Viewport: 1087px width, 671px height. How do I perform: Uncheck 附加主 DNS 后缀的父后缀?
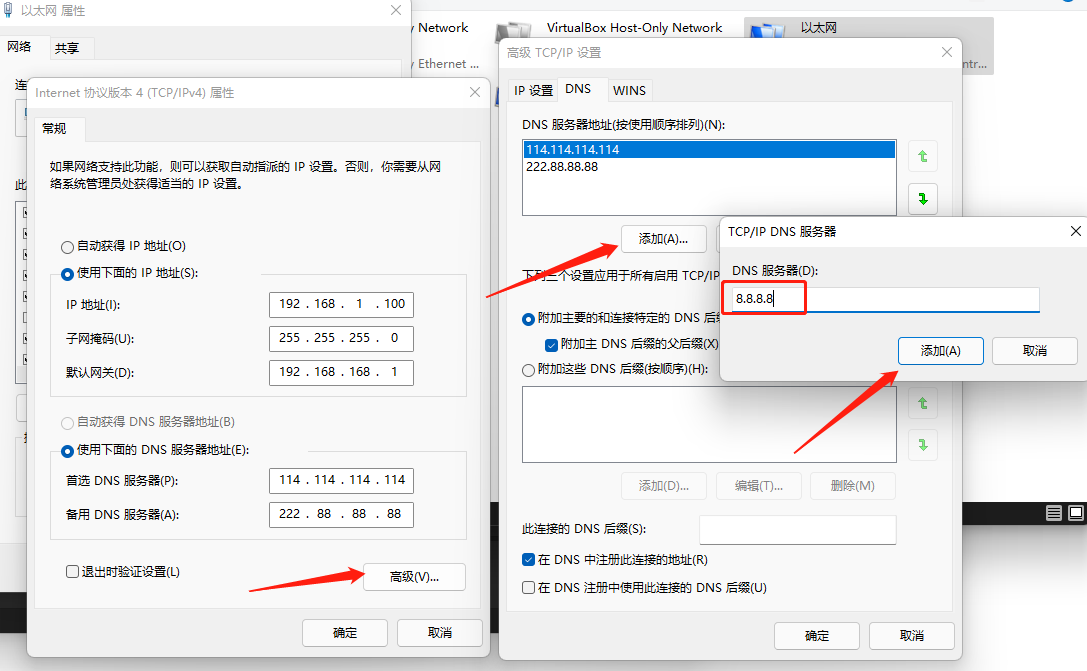(x=552, y=344)
